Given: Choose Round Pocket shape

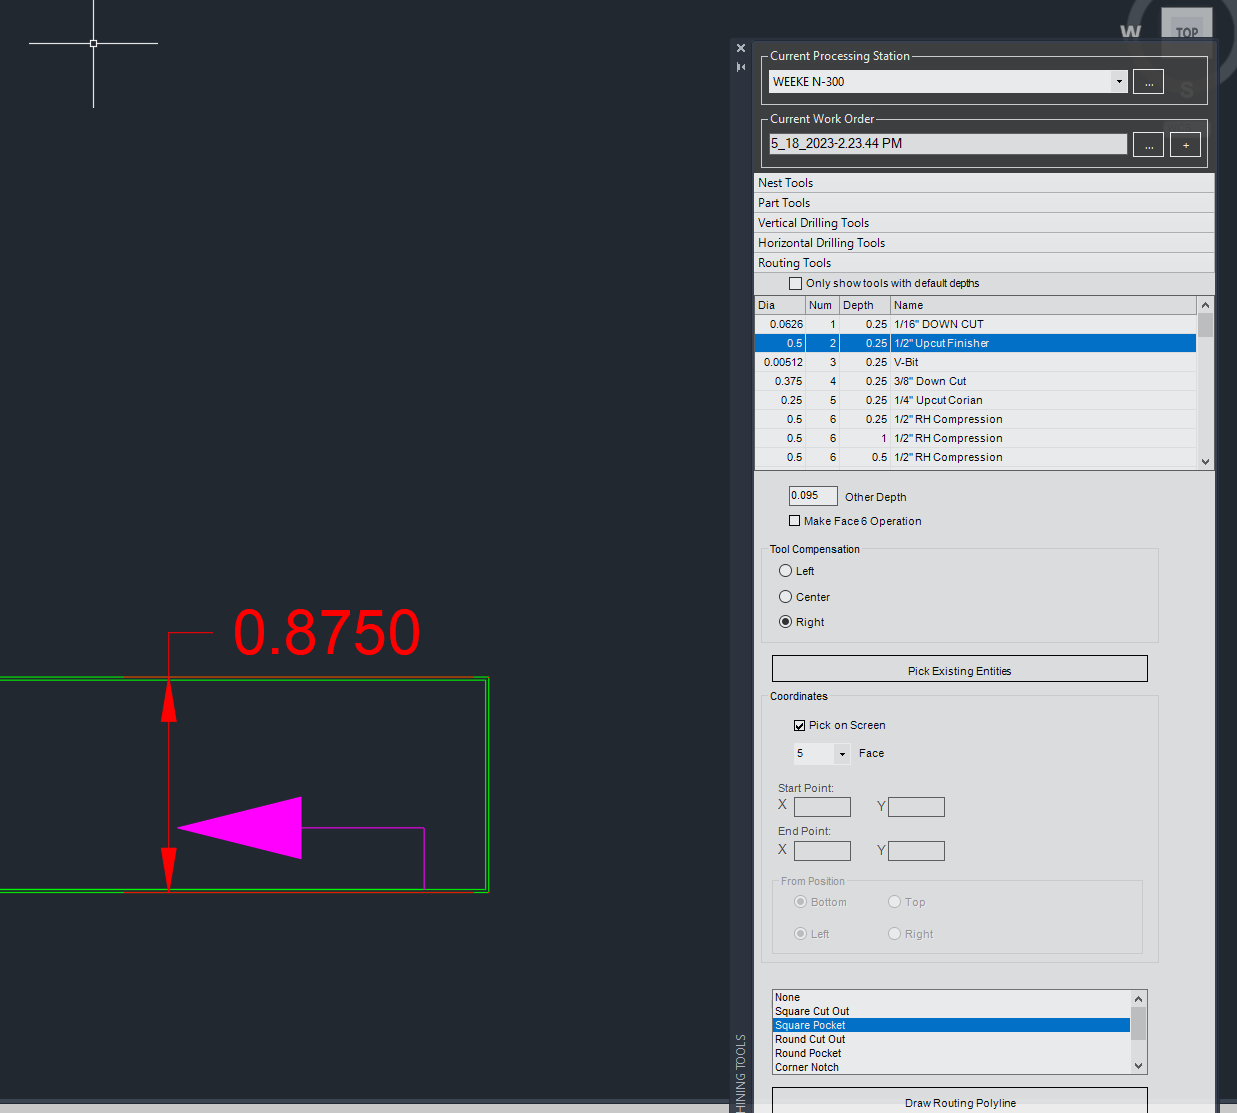Looking at the screenshot, I should click(x=951, y=1053).
